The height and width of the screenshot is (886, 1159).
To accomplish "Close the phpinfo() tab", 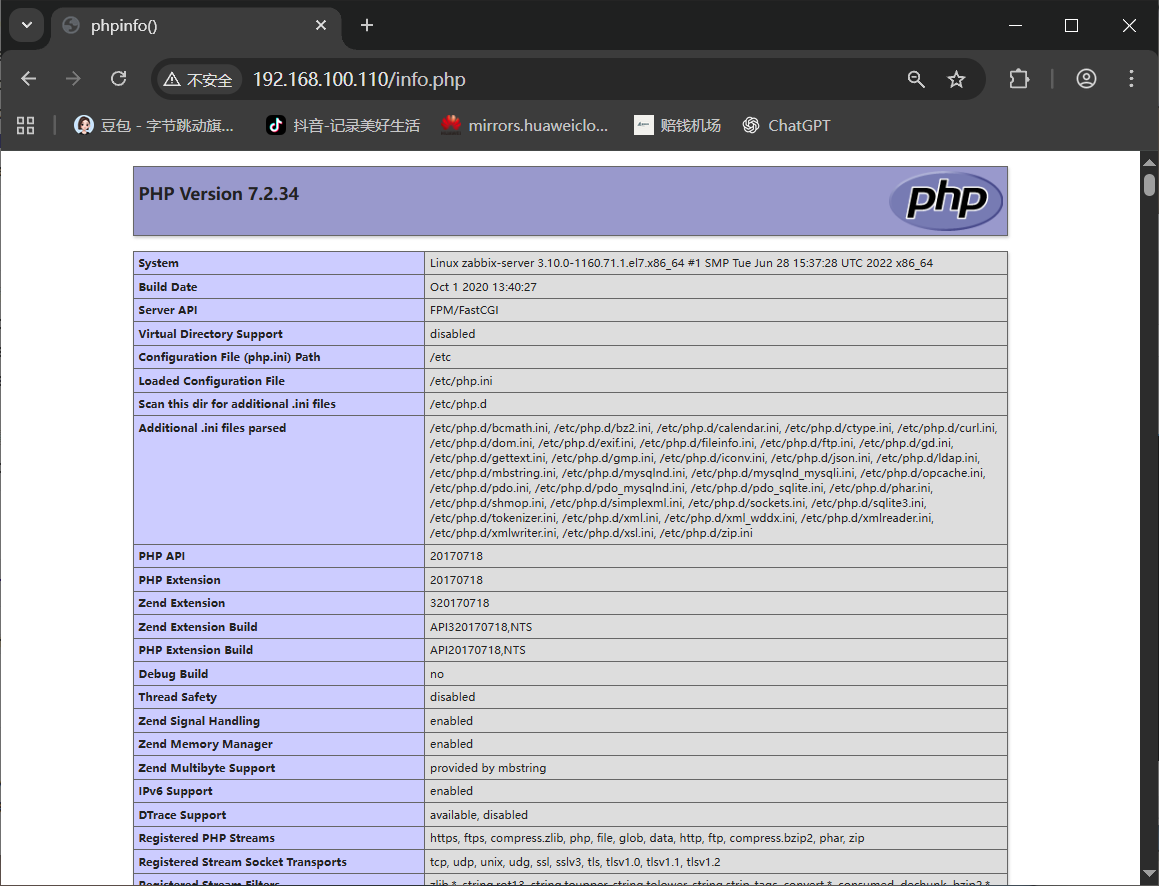I will pyautogui.click(x=321, y=25).
